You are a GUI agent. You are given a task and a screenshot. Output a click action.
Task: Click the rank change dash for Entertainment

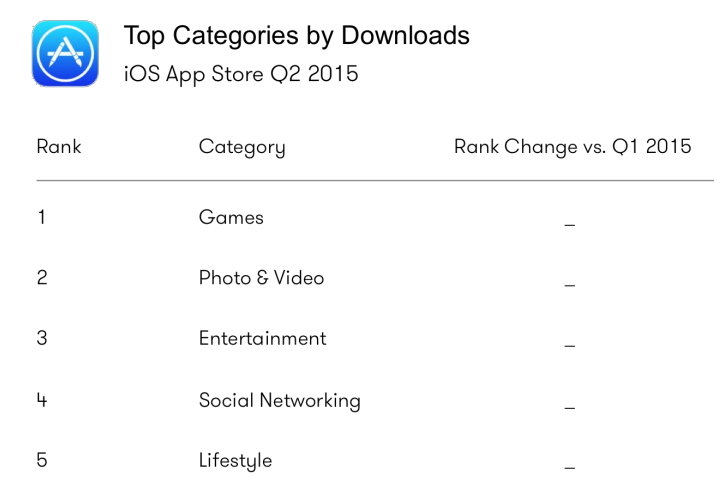click(569, 346)
